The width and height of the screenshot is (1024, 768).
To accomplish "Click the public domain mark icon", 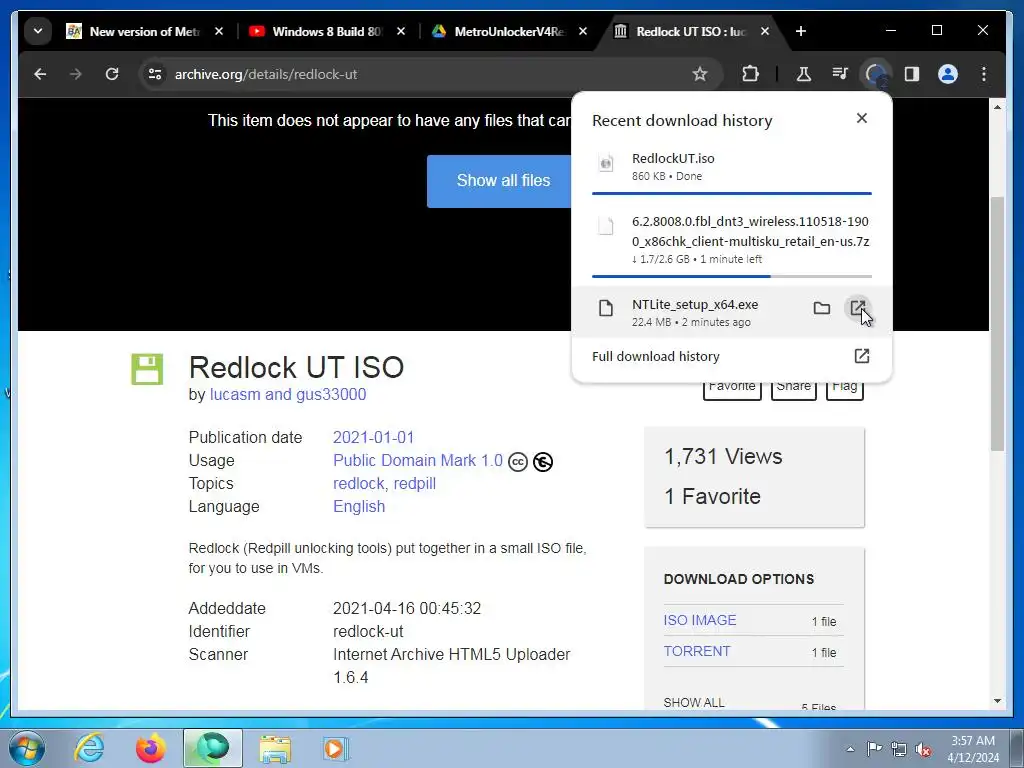I will [x=543, y=462].
